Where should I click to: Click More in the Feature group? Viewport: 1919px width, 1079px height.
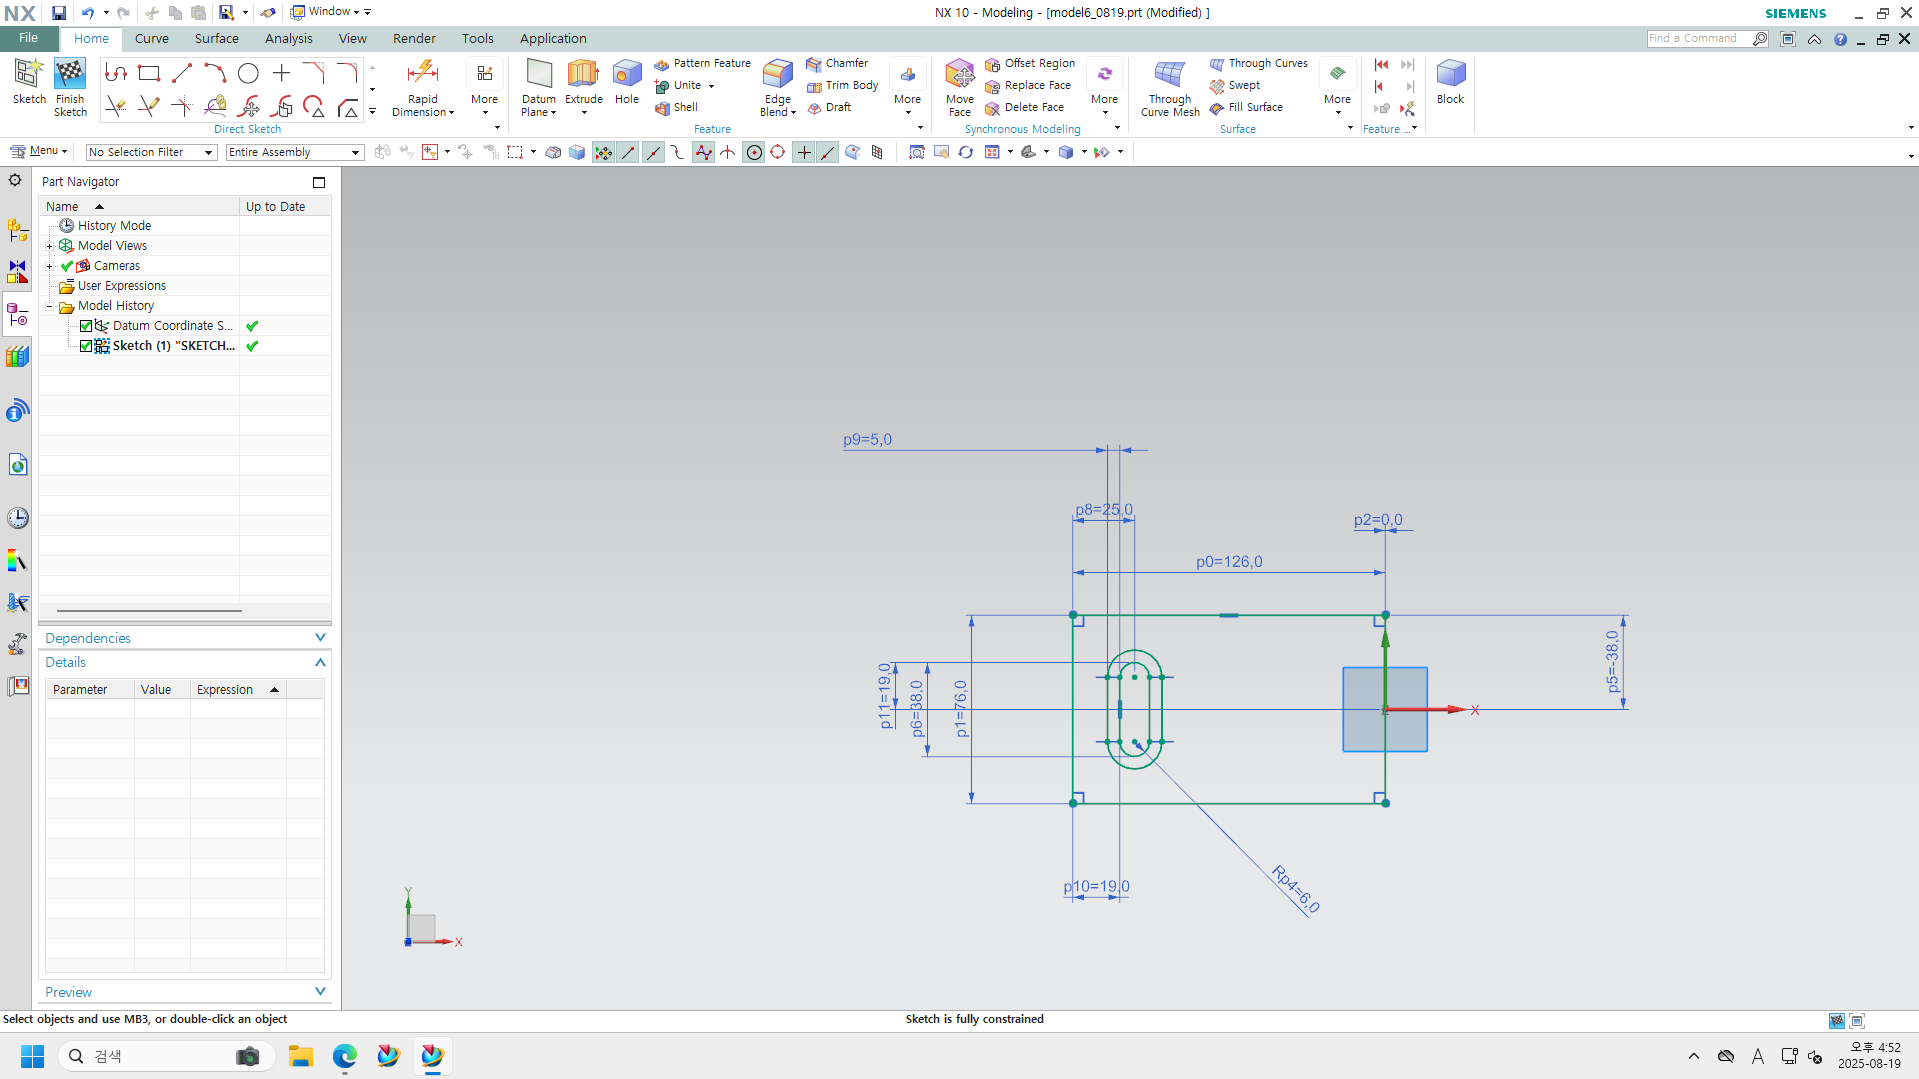click(x=907, y=88)
